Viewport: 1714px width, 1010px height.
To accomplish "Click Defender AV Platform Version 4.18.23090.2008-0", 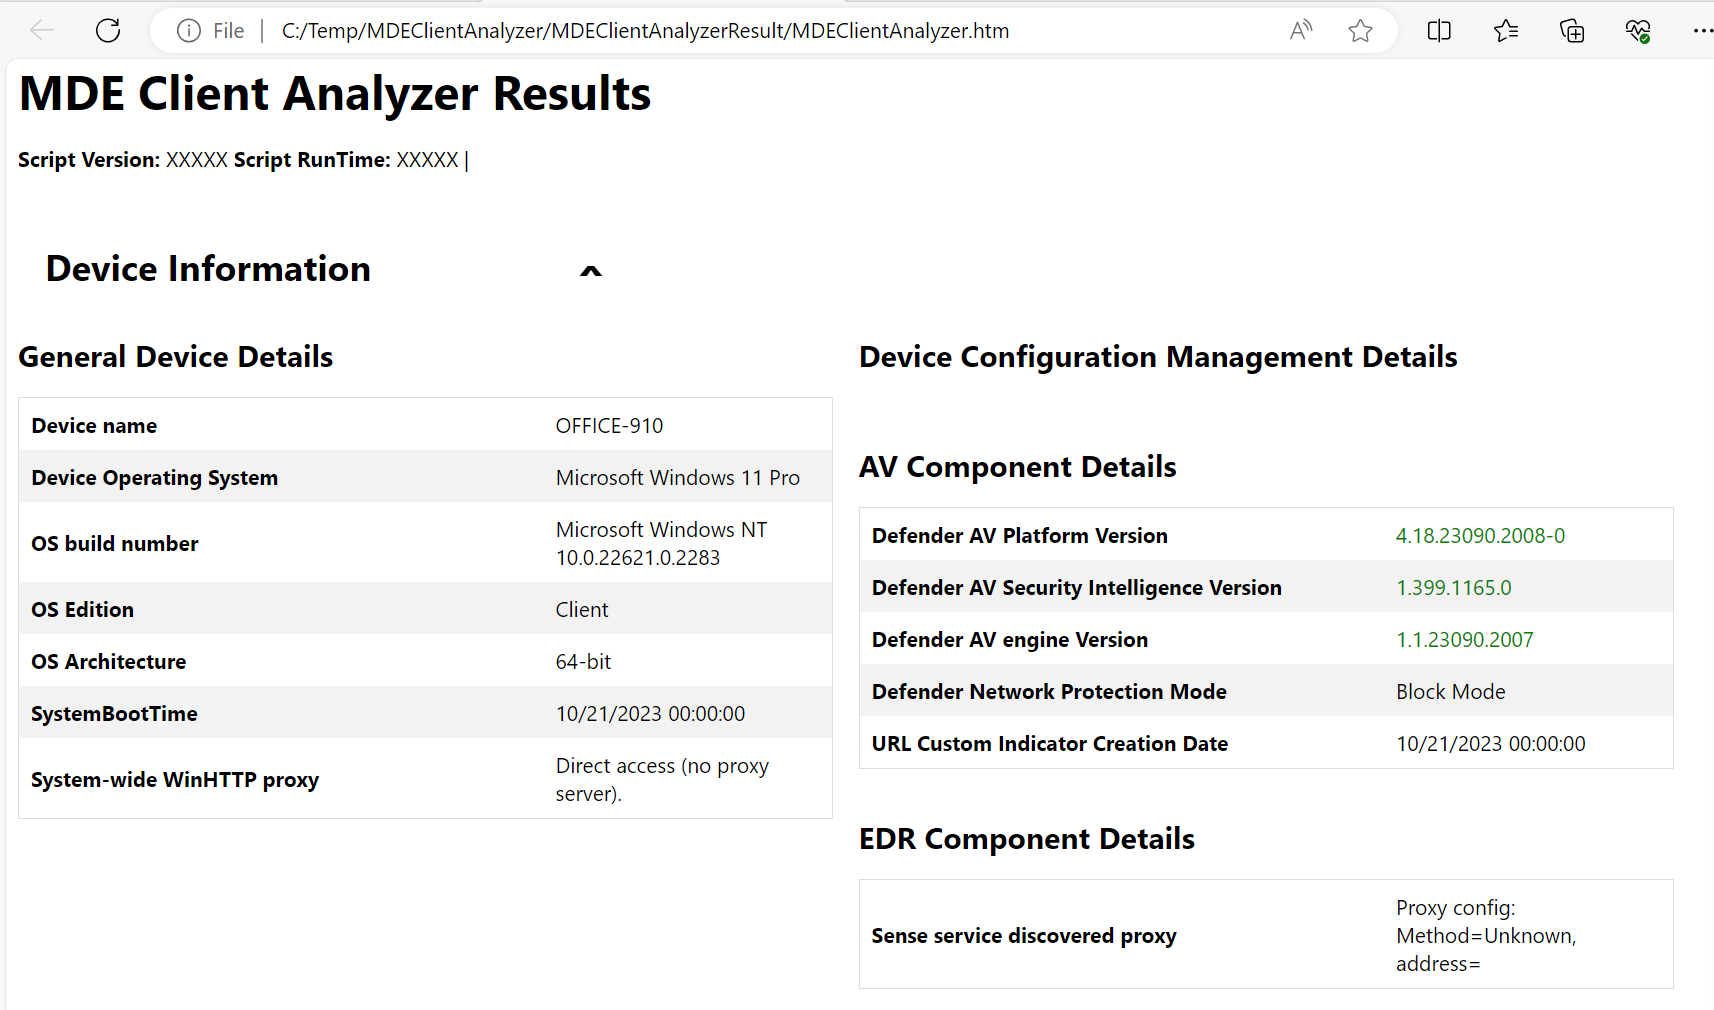I will (1480, 536).
